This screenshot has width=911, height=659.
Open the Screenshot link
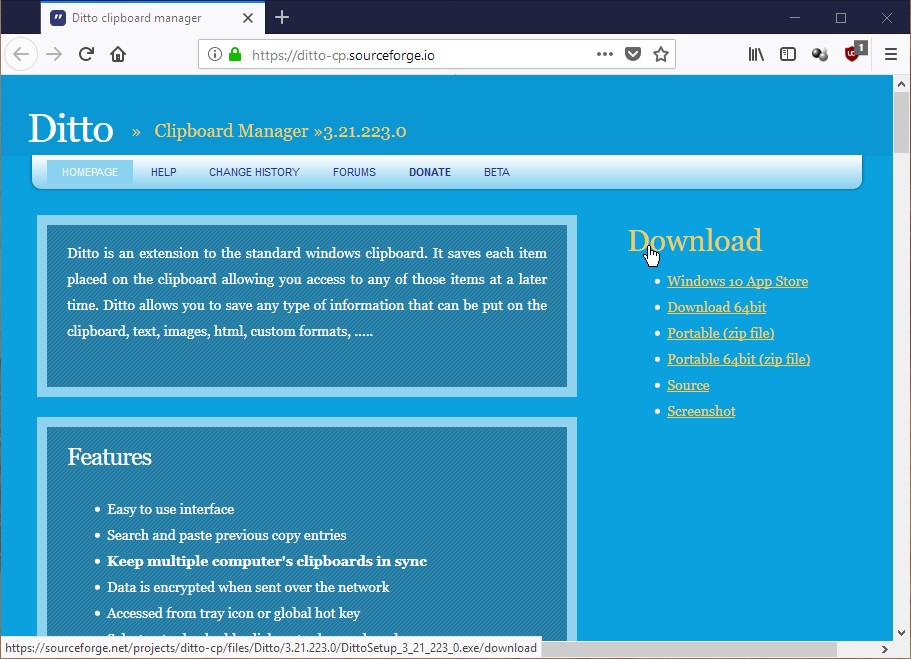701,411
